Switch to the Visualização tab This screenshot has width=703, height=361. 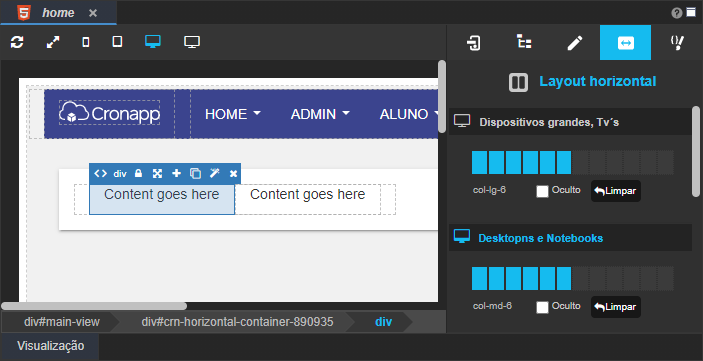click(x=51, y=346)
